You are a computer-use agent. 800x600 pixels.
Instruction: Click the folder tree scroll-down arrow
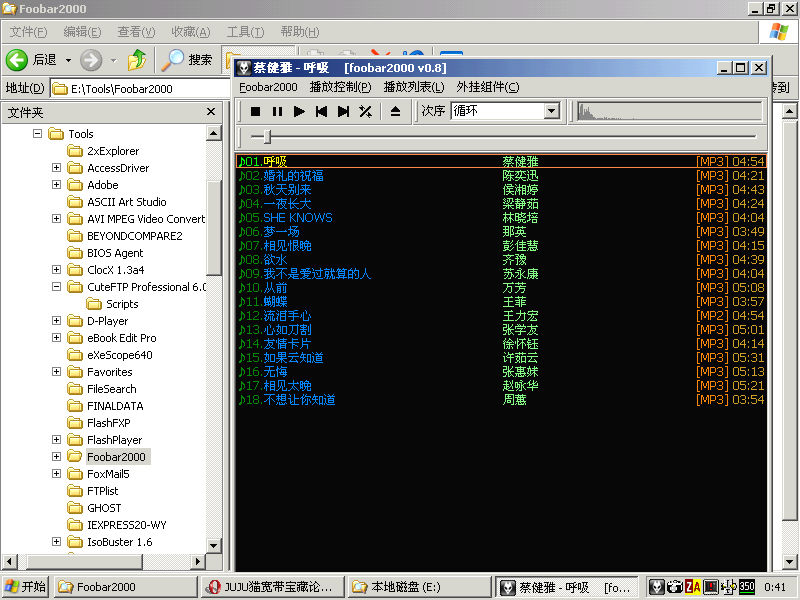(x=214, y=545)
